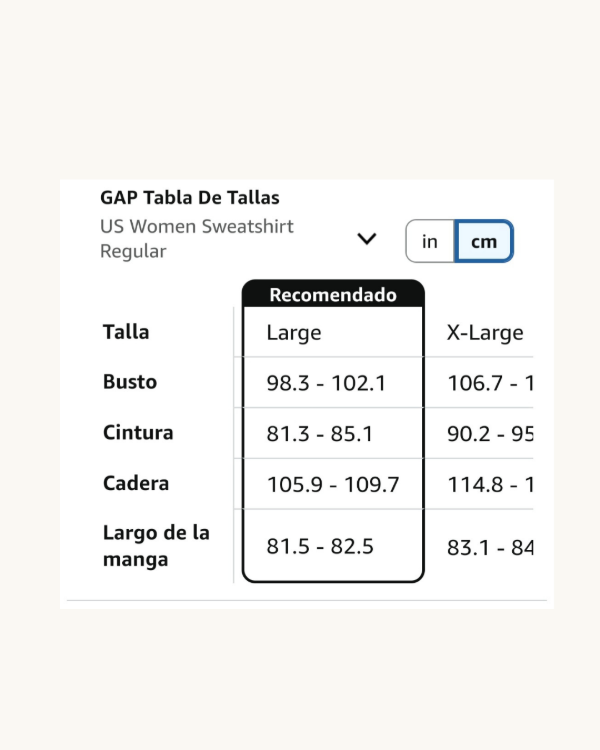Click the Busto row label
The image size is (600, 750).
pos(130,382)
